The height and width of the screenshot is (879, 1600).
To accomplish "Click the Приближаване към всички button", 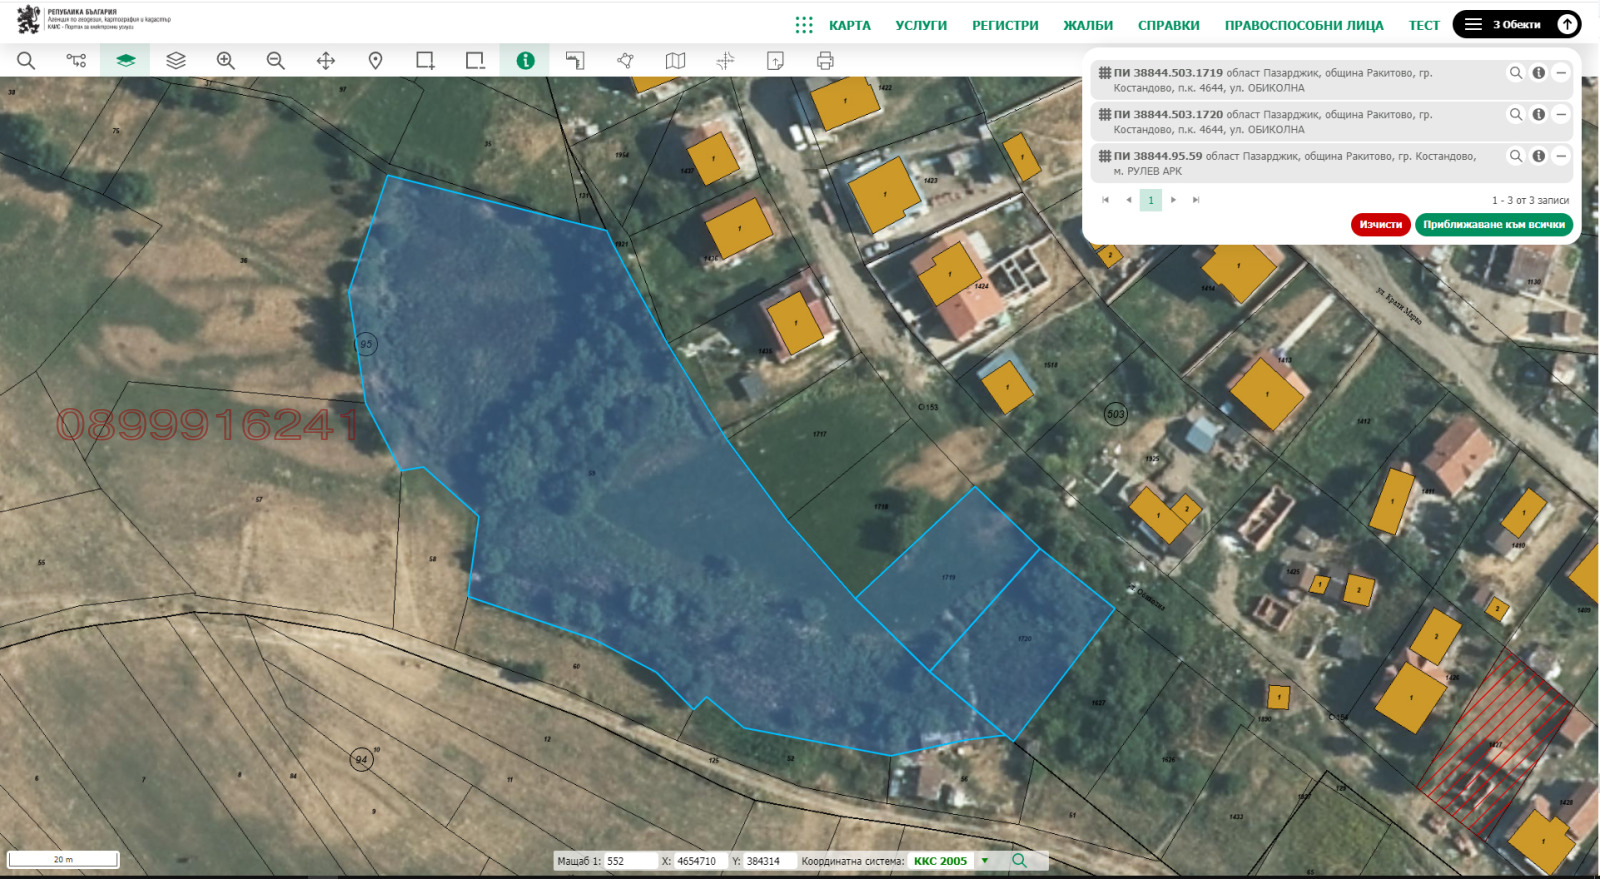I will pos(1494,225).
